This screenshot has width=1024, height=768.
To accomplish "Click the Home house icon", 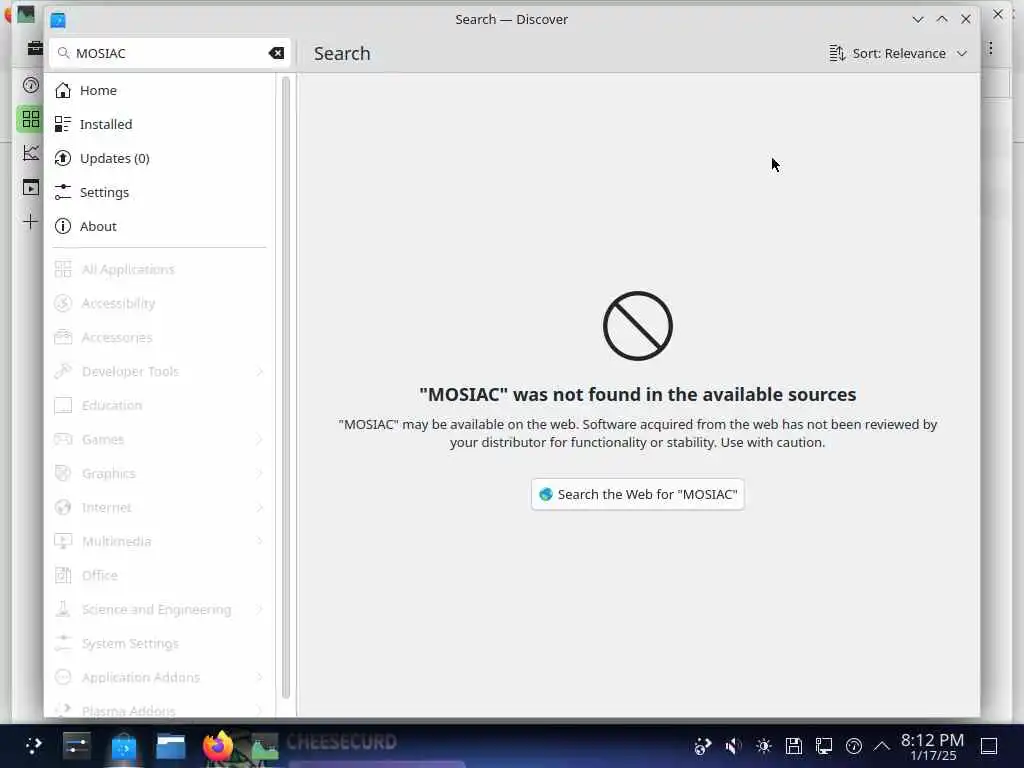I will [63, 90].
